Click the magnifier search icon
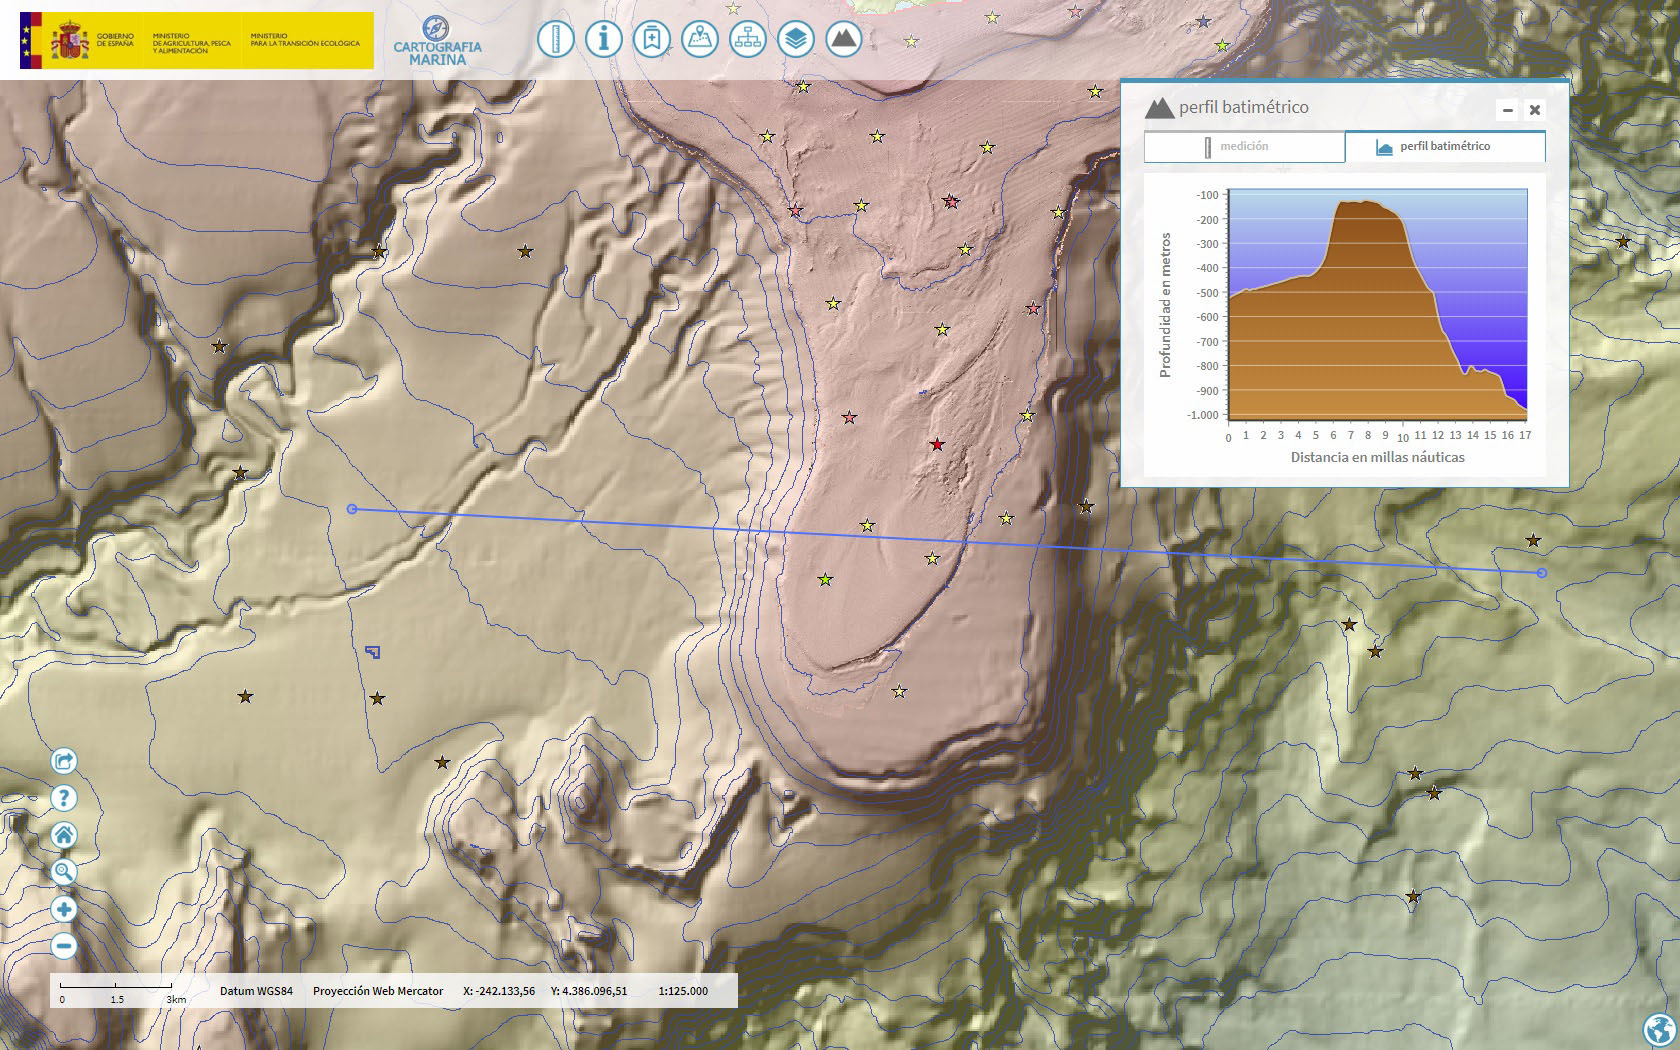The image size is (1680, 1050). (64, 872)
